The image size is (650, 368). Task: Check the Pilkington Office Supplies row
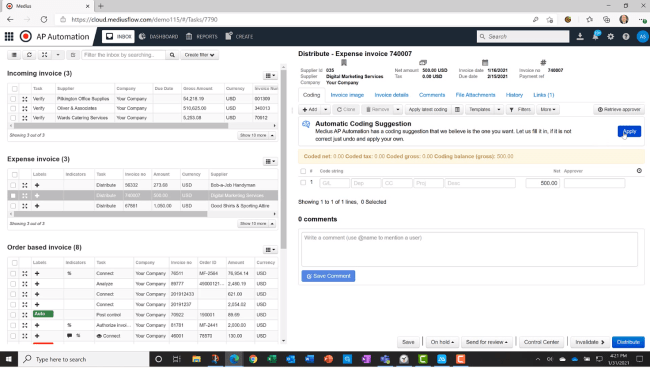tap(13, 99)
